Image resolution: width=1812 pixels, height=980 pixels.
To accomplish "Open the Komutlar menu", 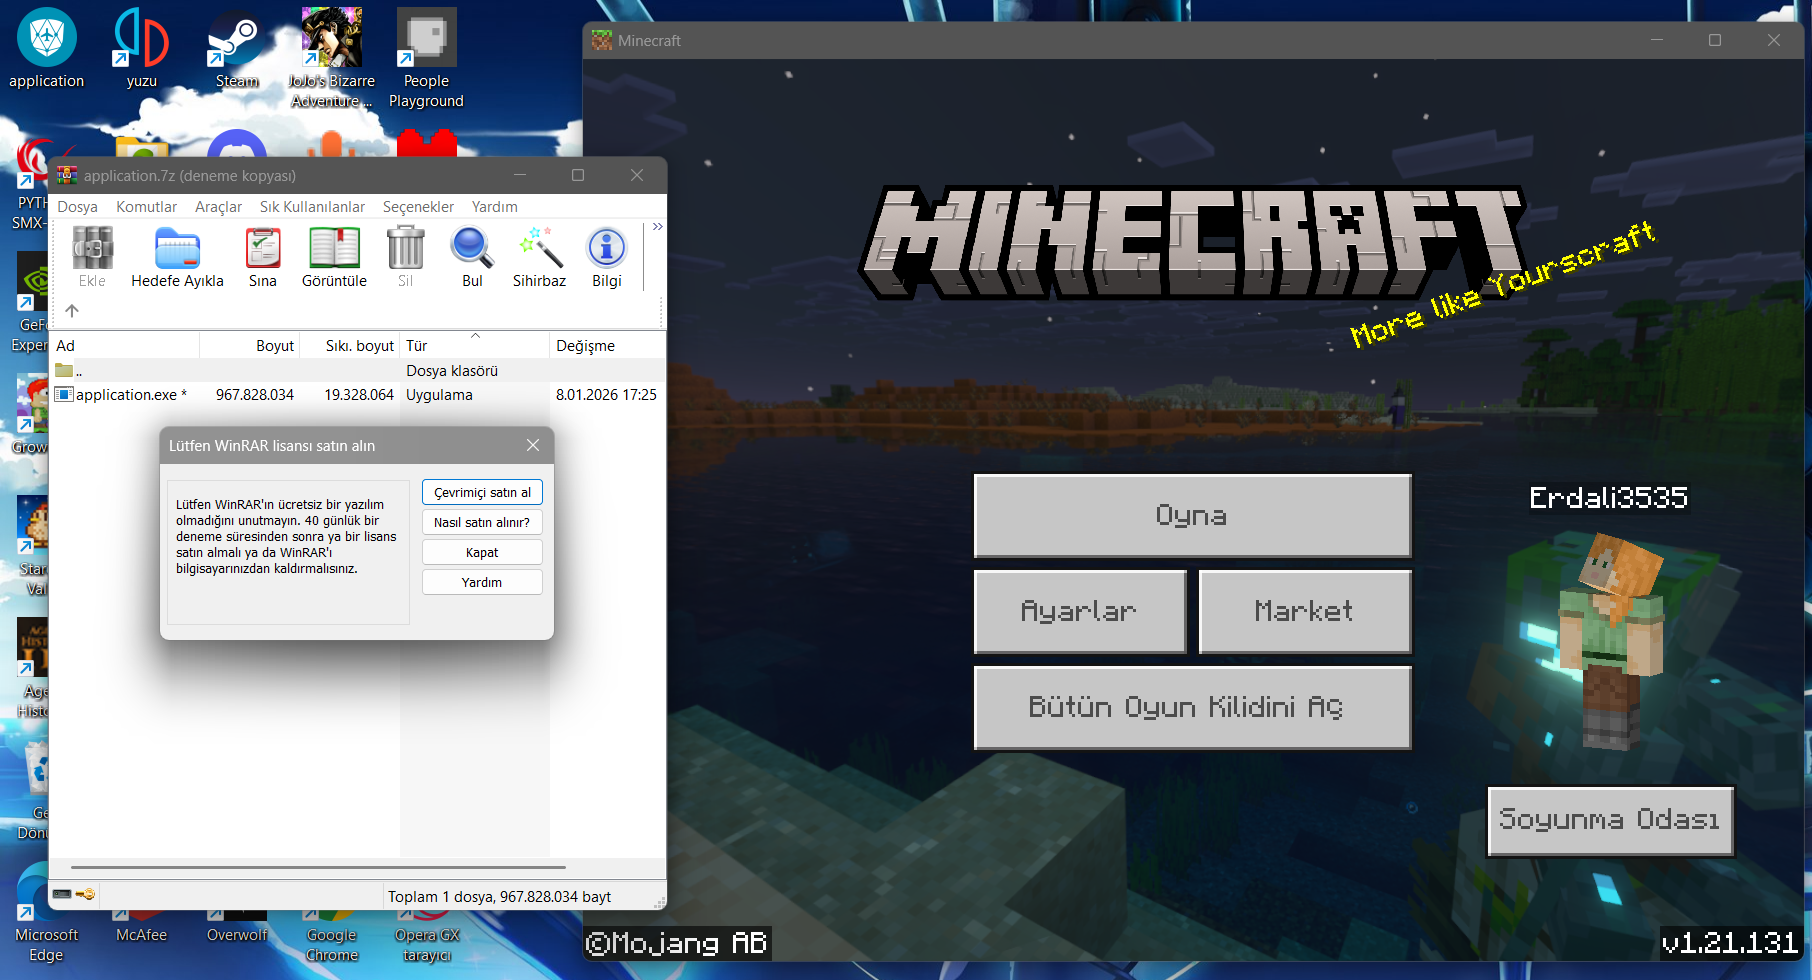I will tap(146, 207).
